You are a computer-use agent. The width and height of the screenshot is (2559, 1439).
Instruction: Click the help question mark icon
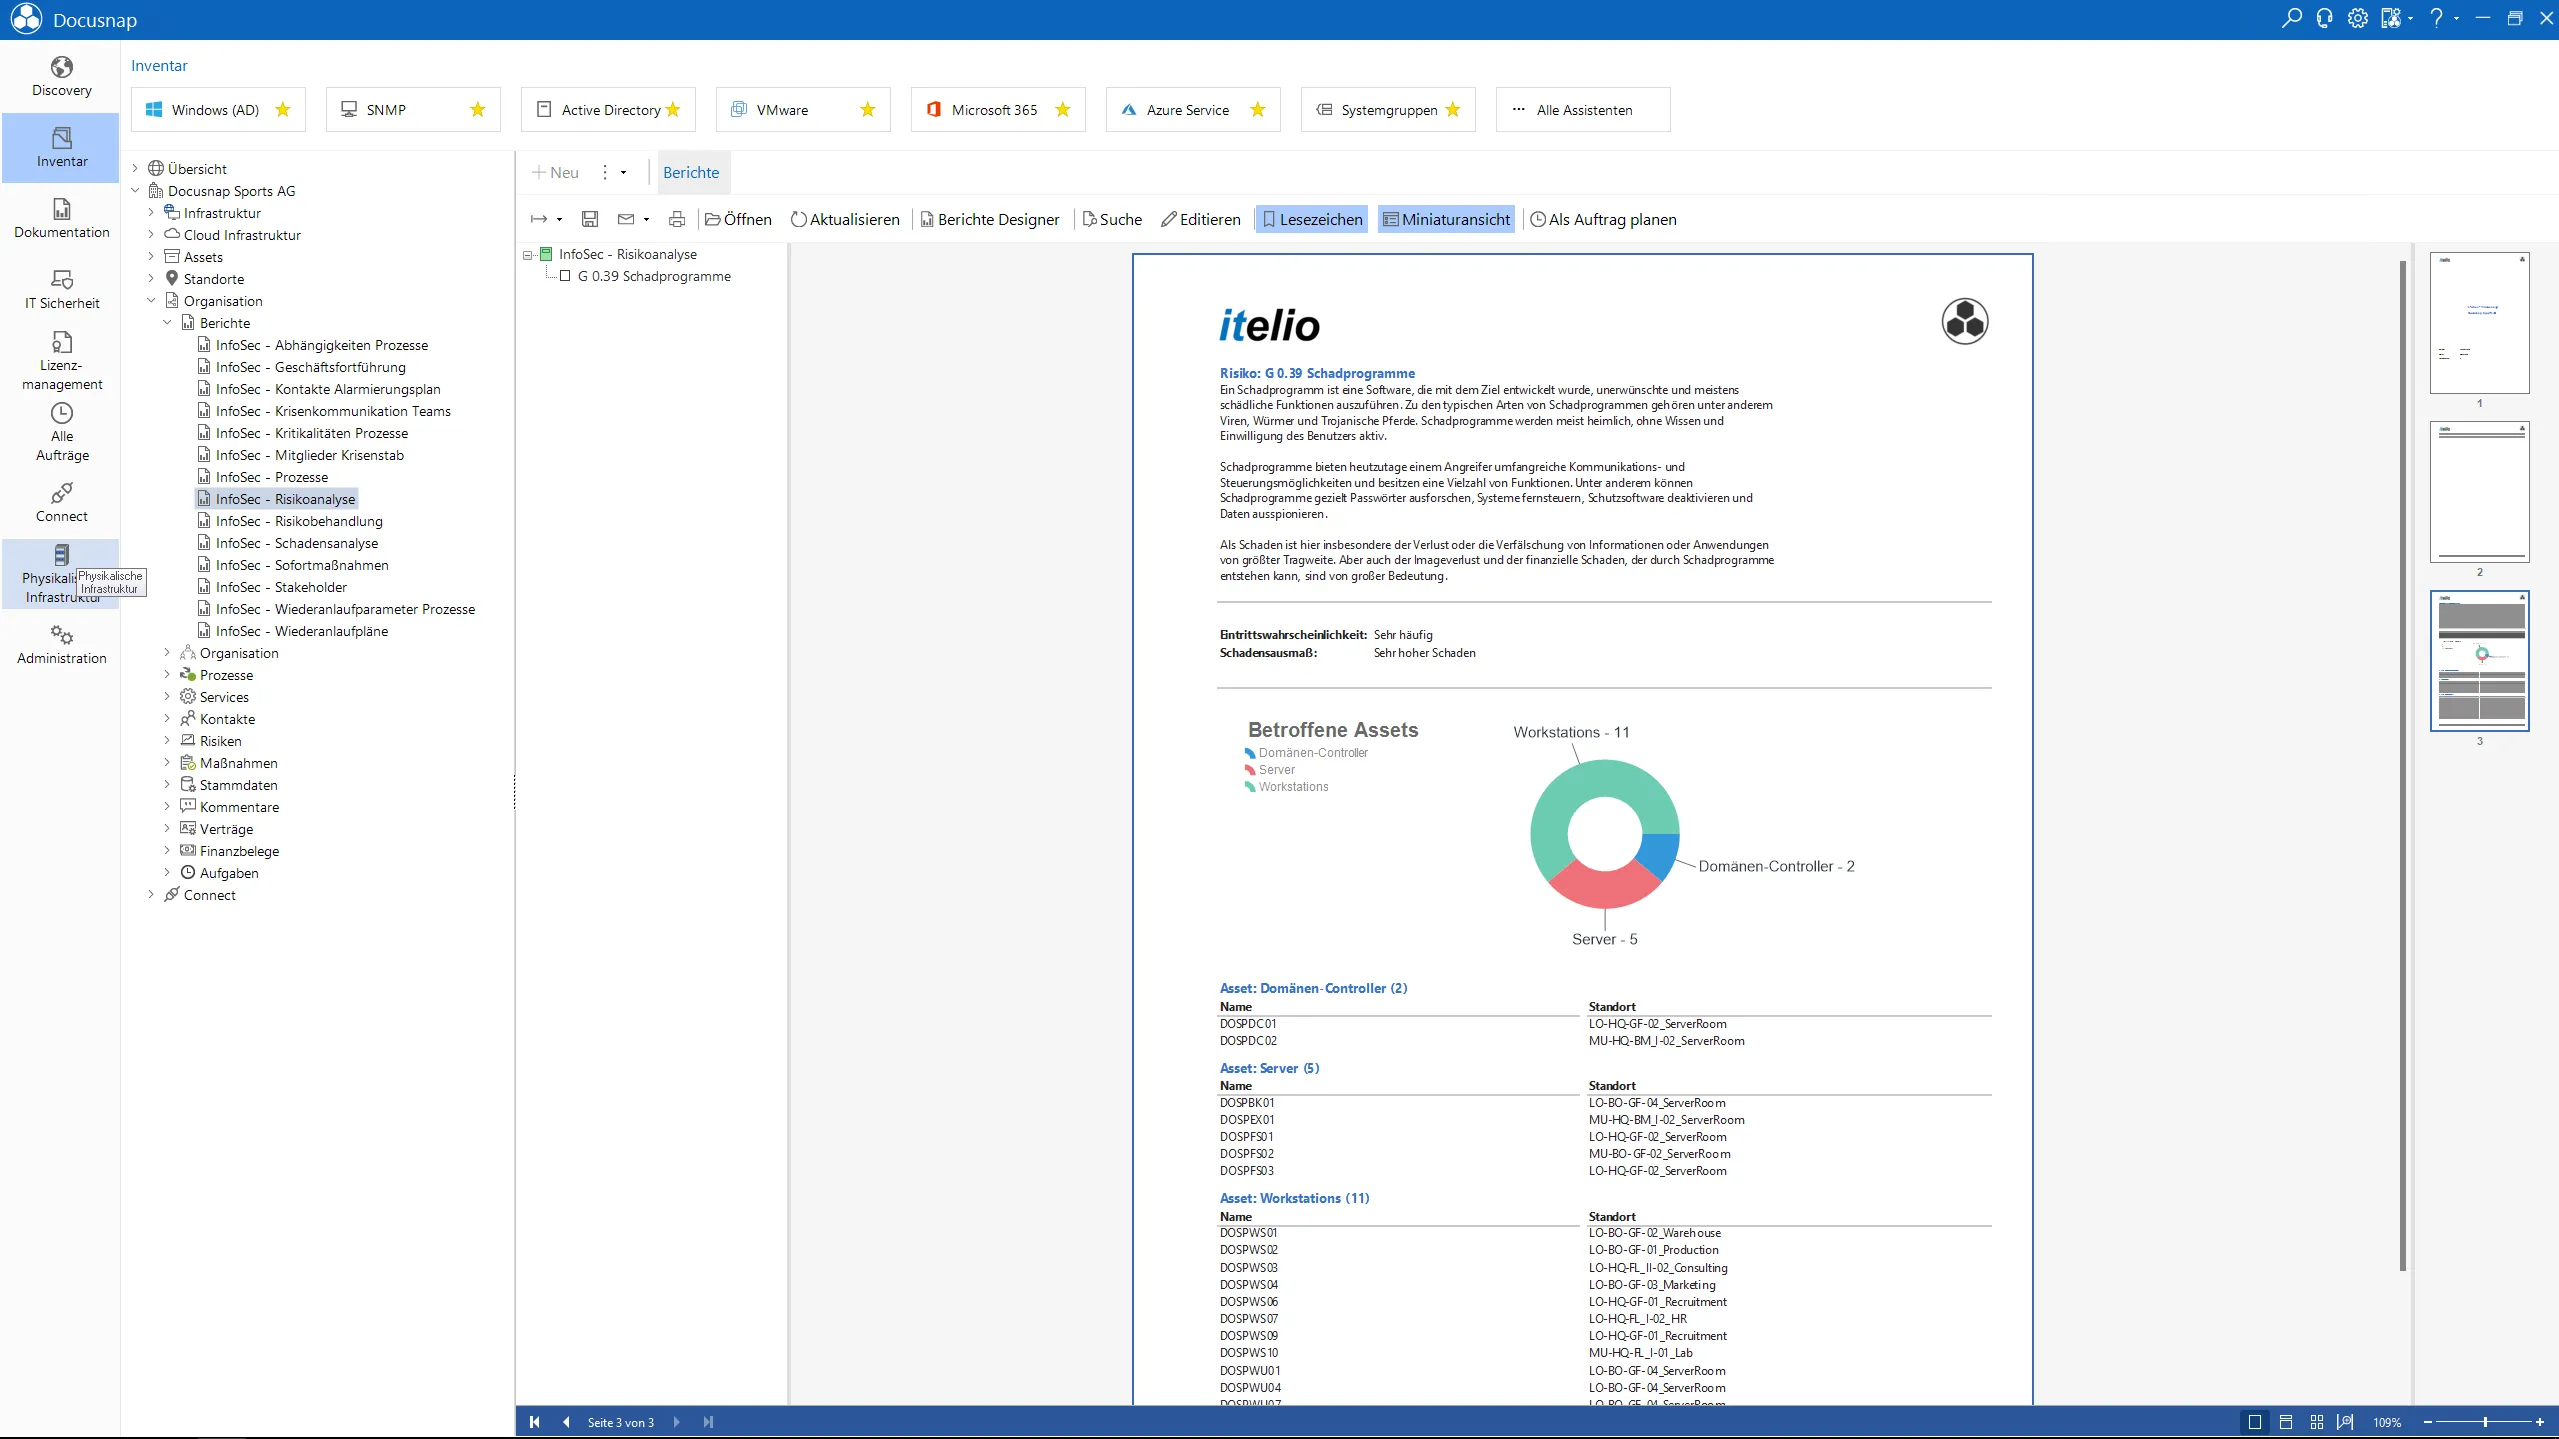2437,19
